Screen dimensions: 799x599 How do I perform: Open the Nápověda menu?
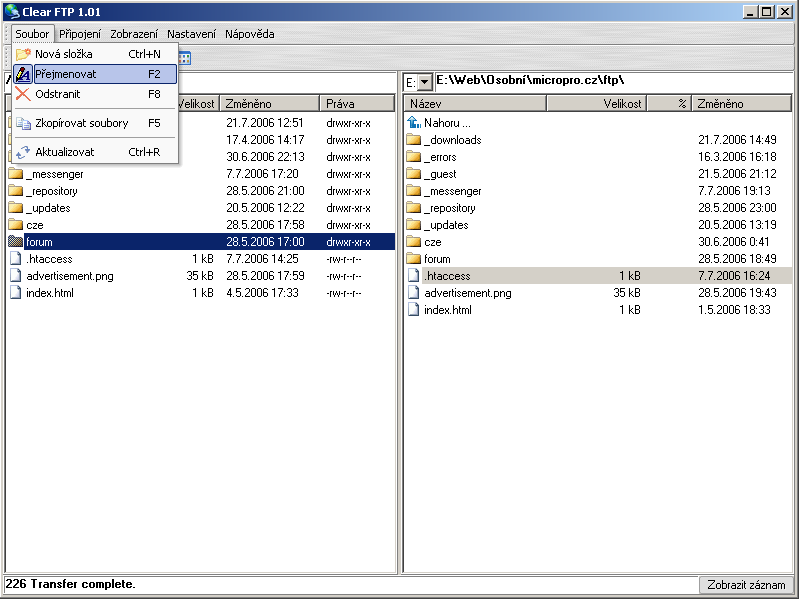[x=249, y=34]
